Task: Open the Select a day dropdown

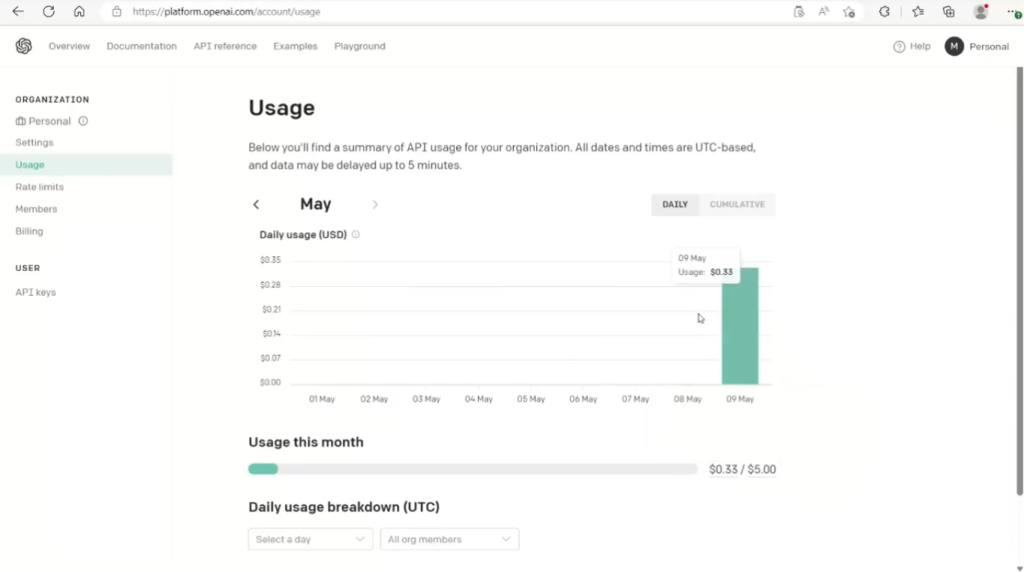Action: (310, 540)
